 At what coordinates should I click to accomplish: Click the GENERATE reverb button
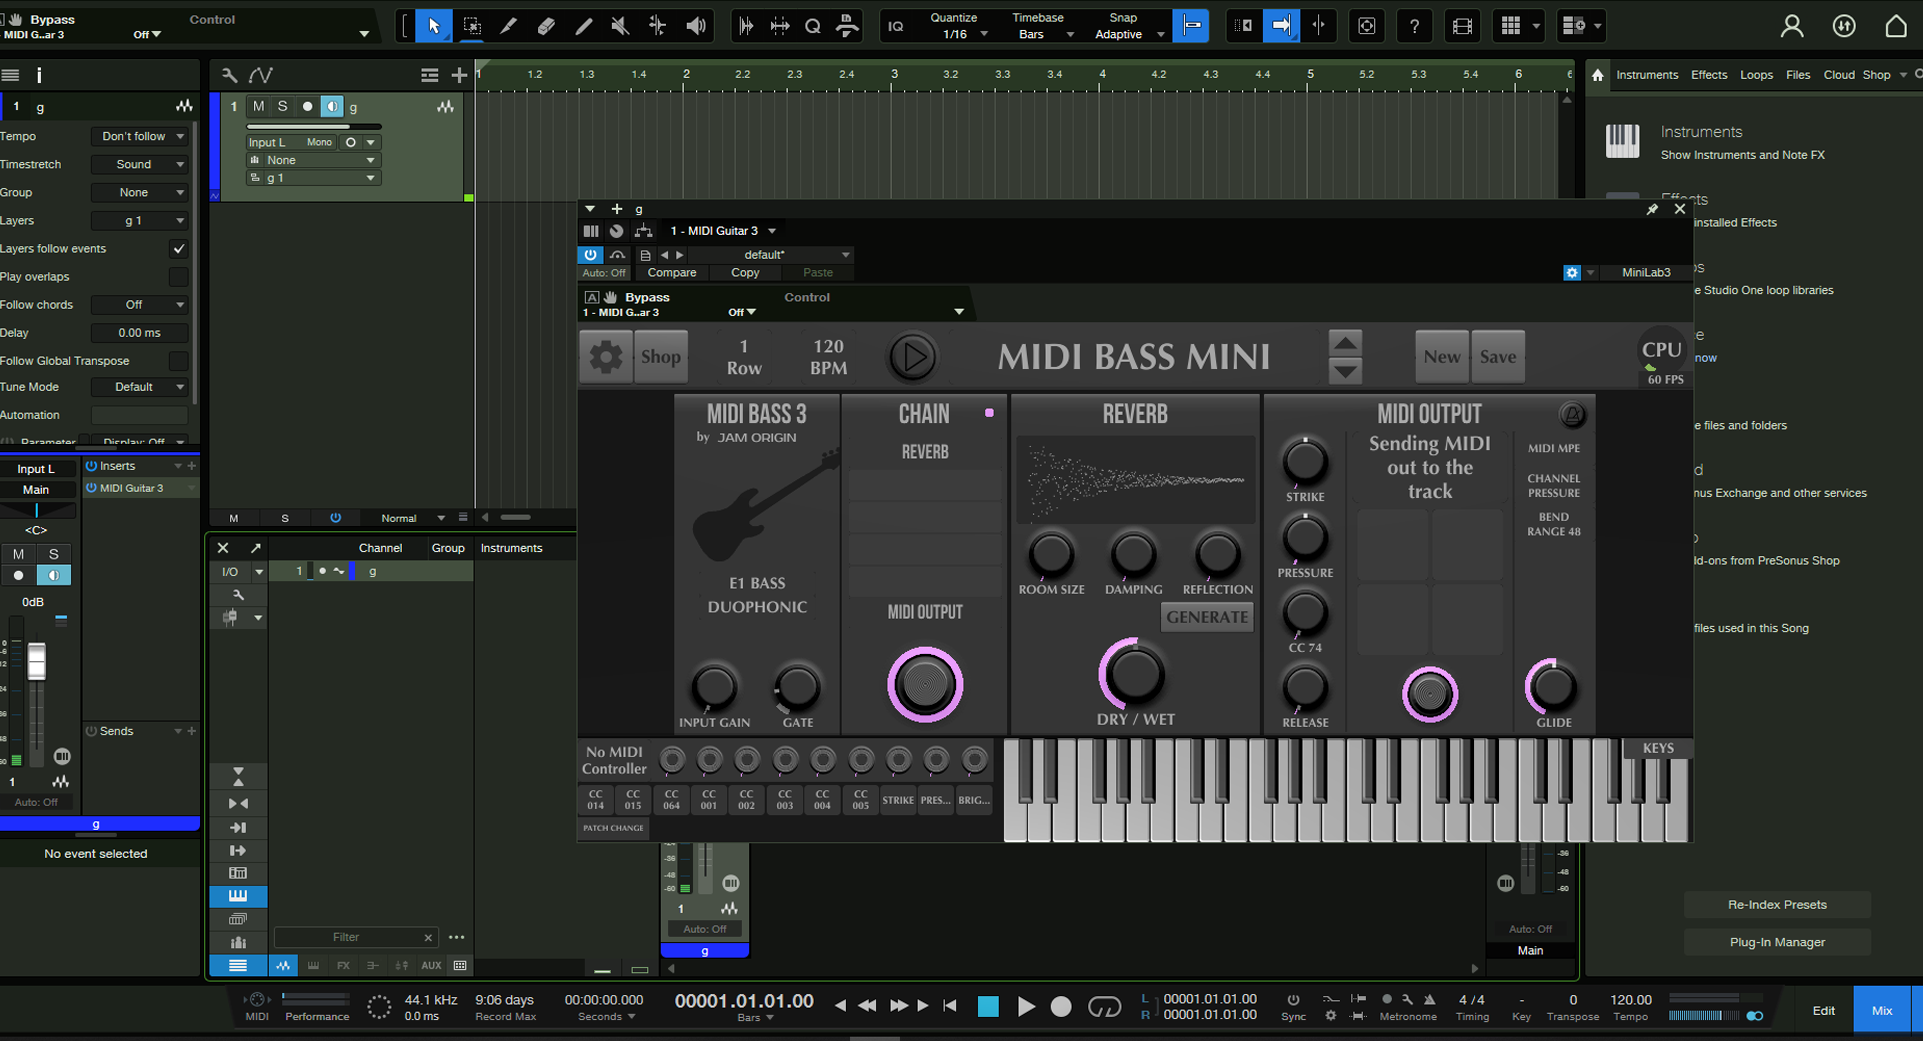[1207, 617]
